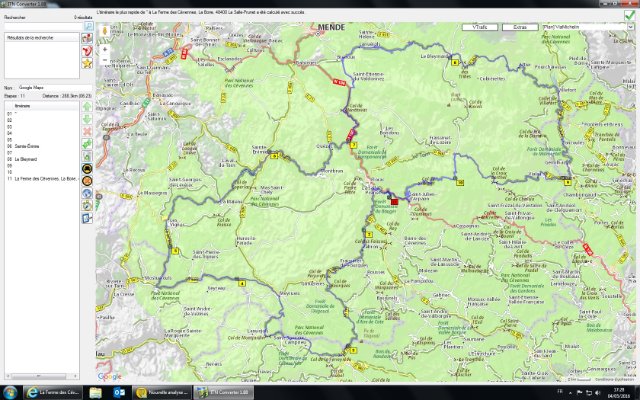Click the VTrafic button
Image resolution: width=640 pixels, height=400 pixels.
coord(479,26)
